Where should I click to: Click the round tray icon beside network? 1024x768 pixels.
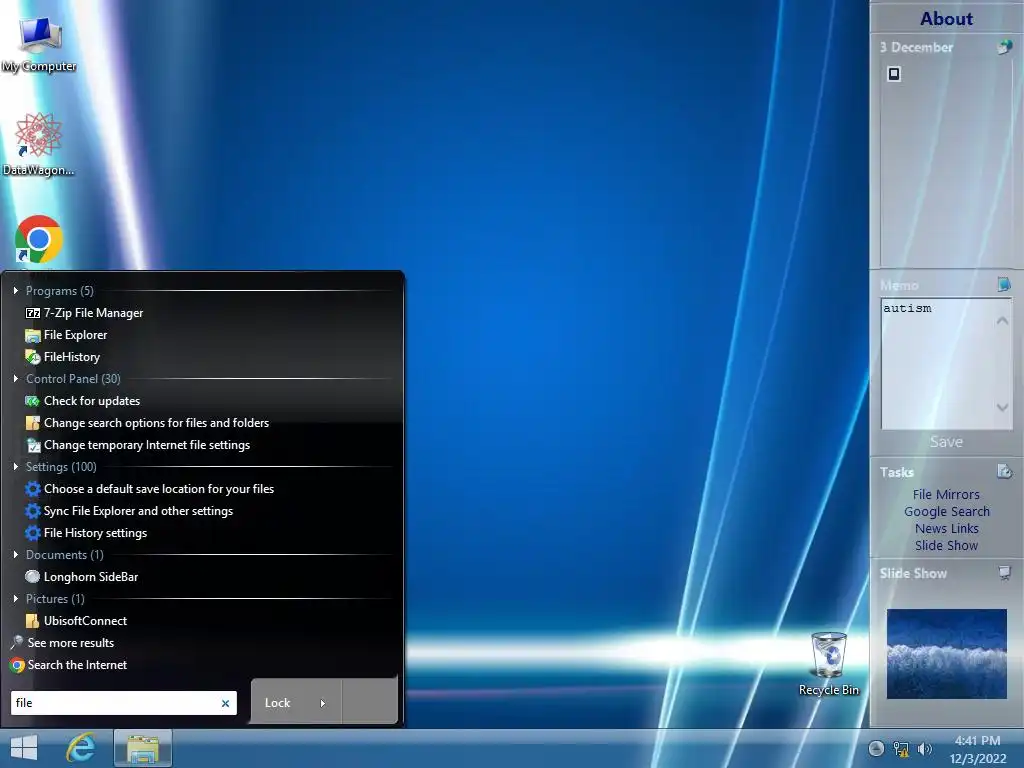[876, 749]
